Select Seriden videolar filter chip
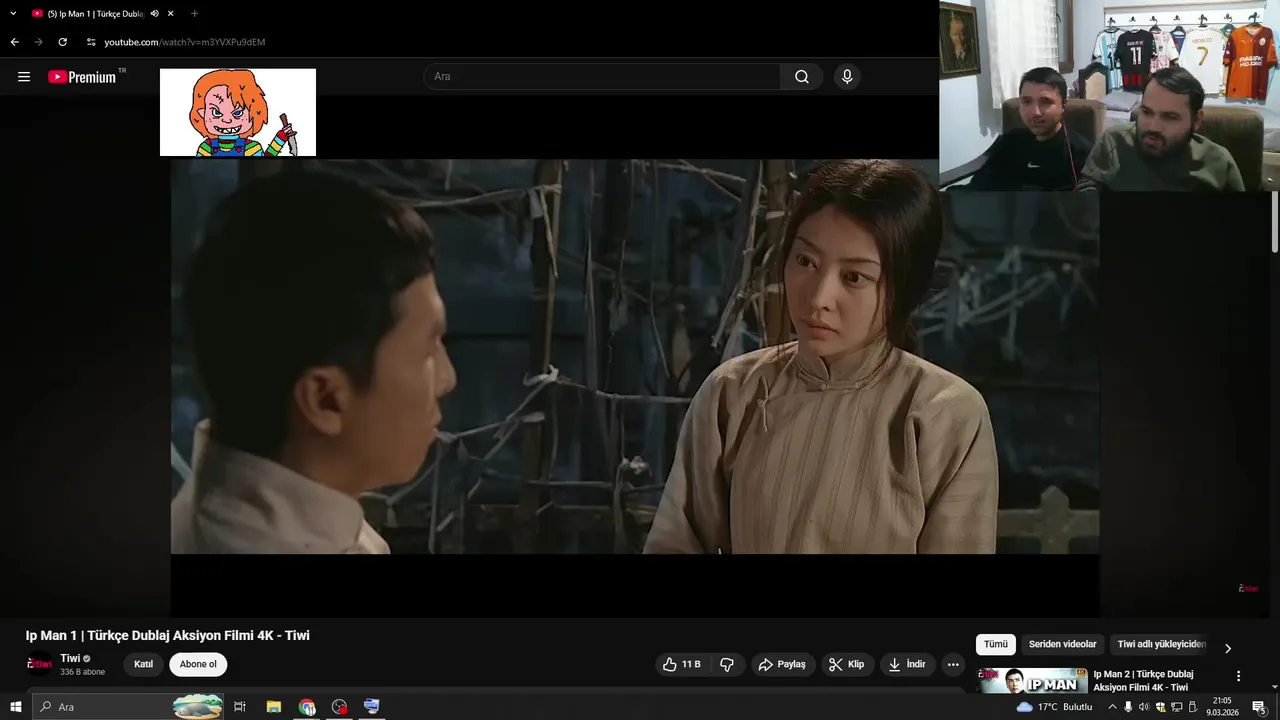1280x720 pixels. [x=1063, y=645]
